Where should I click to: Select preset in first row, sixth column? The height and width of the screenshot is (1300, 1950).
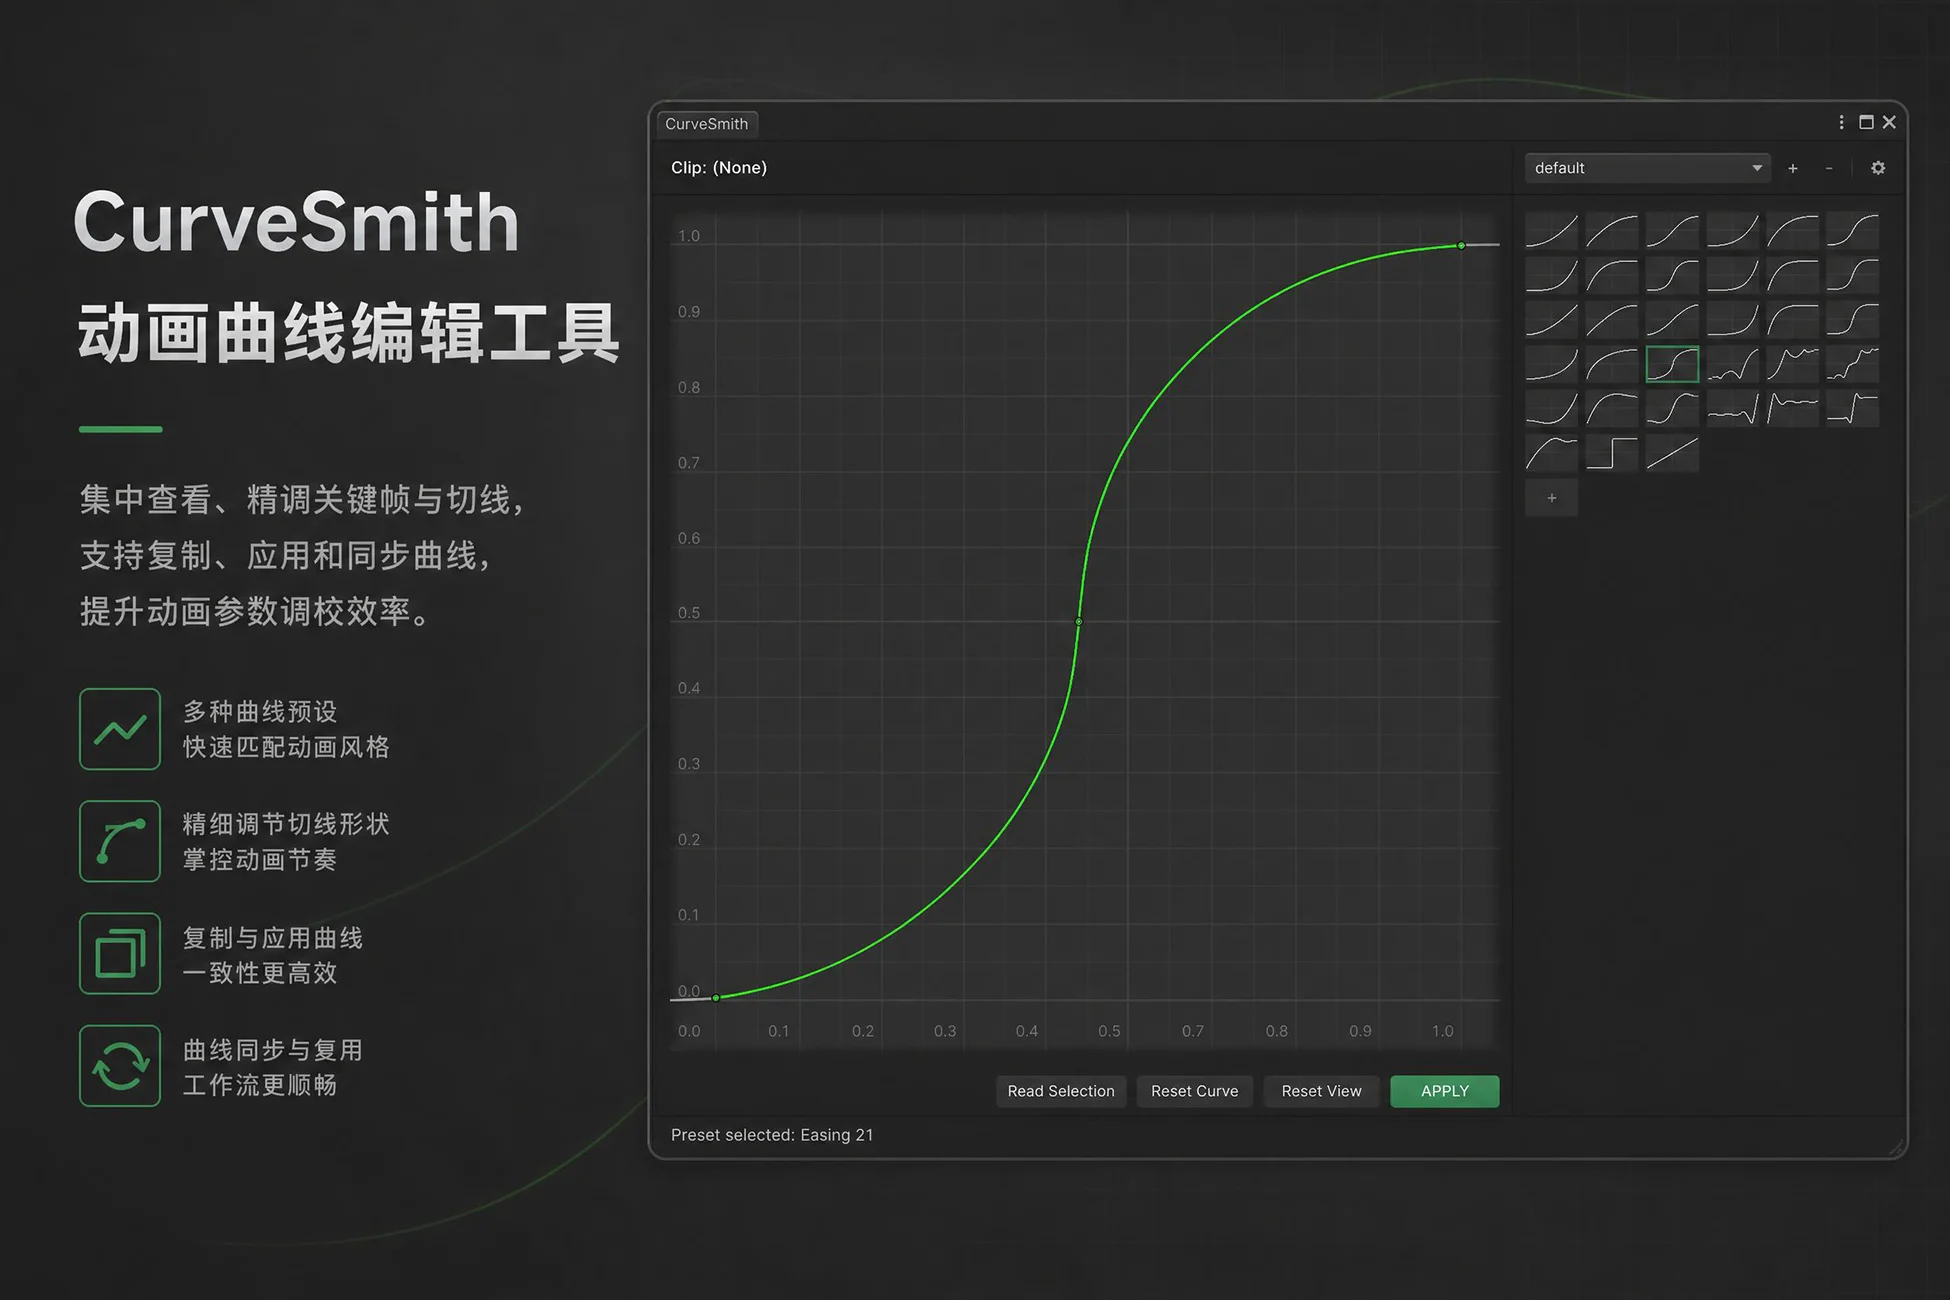(1852, 231)
